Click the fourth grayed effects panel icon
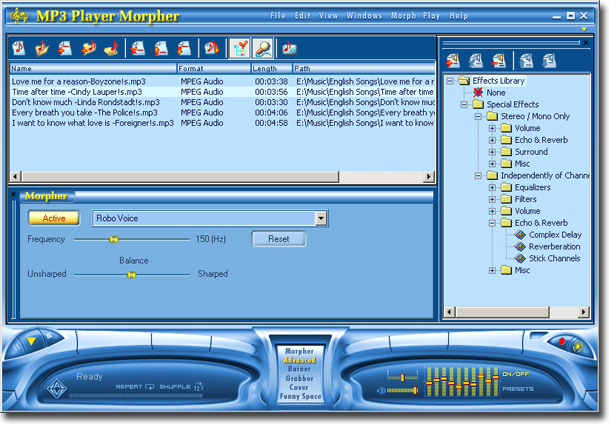Image resolution: width=609 pixels, height=424 pixels. (526, 61)
